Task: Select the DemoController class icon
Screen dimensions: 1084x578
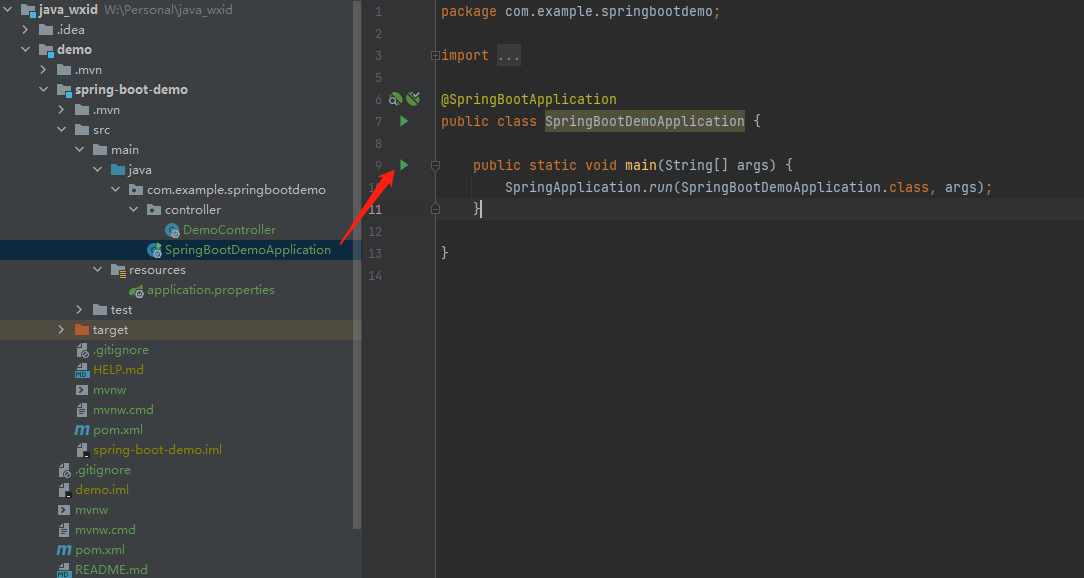Action: click(x=172, y=230)
